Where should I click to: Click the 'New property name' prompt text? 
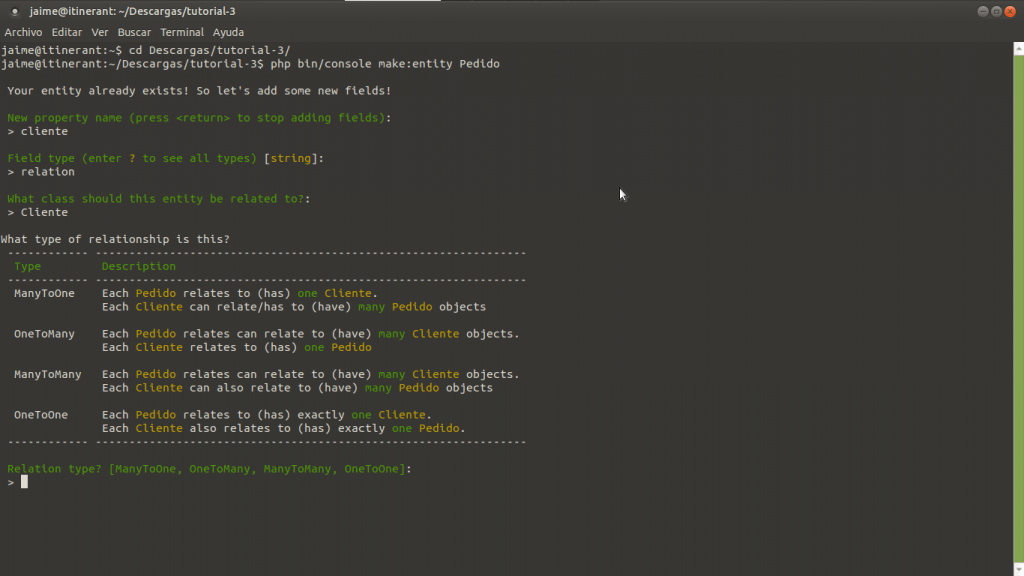[x=199, y=118]
